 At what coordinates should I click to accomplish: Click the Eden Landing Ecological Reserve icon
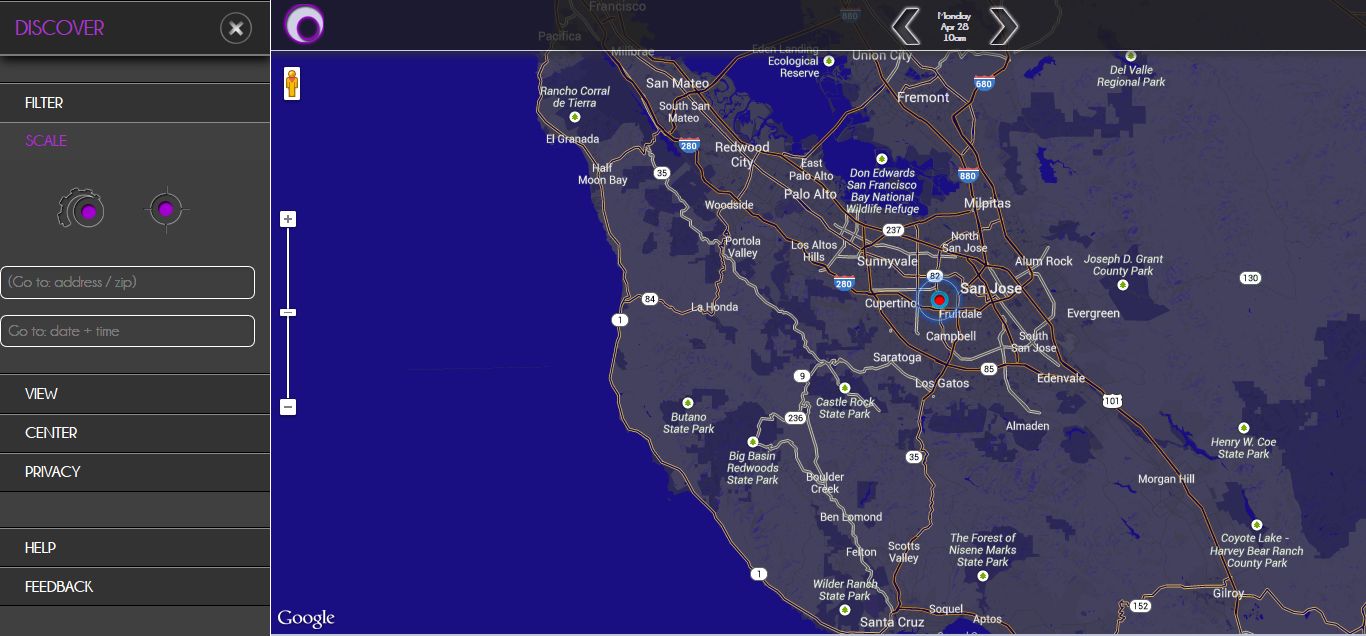(829, 61)
